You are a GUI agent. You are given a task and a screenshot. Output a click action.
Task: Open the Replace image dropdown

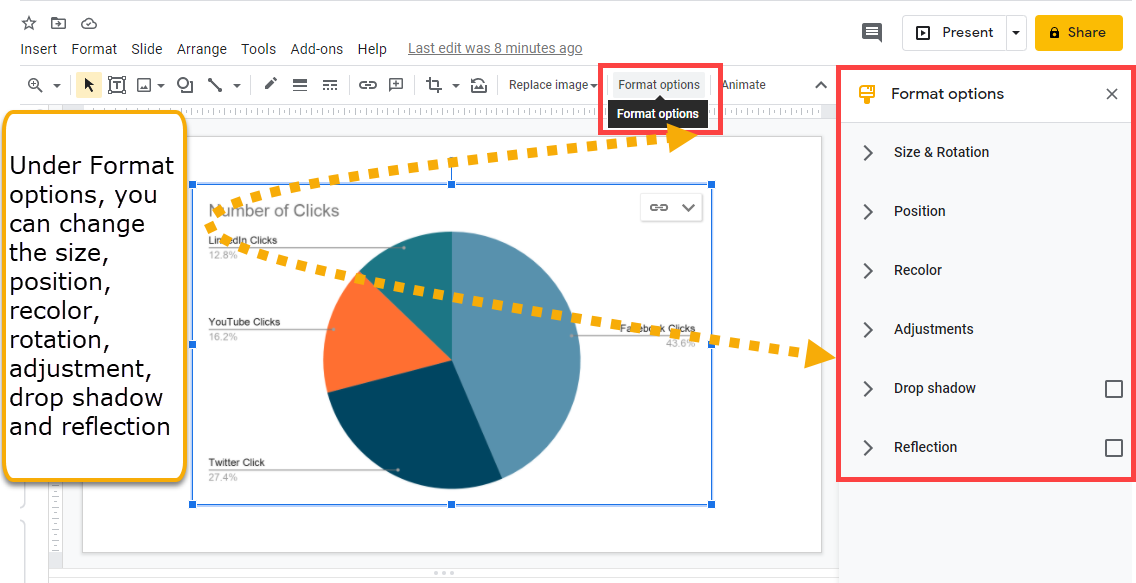click(x=553, y=85)
